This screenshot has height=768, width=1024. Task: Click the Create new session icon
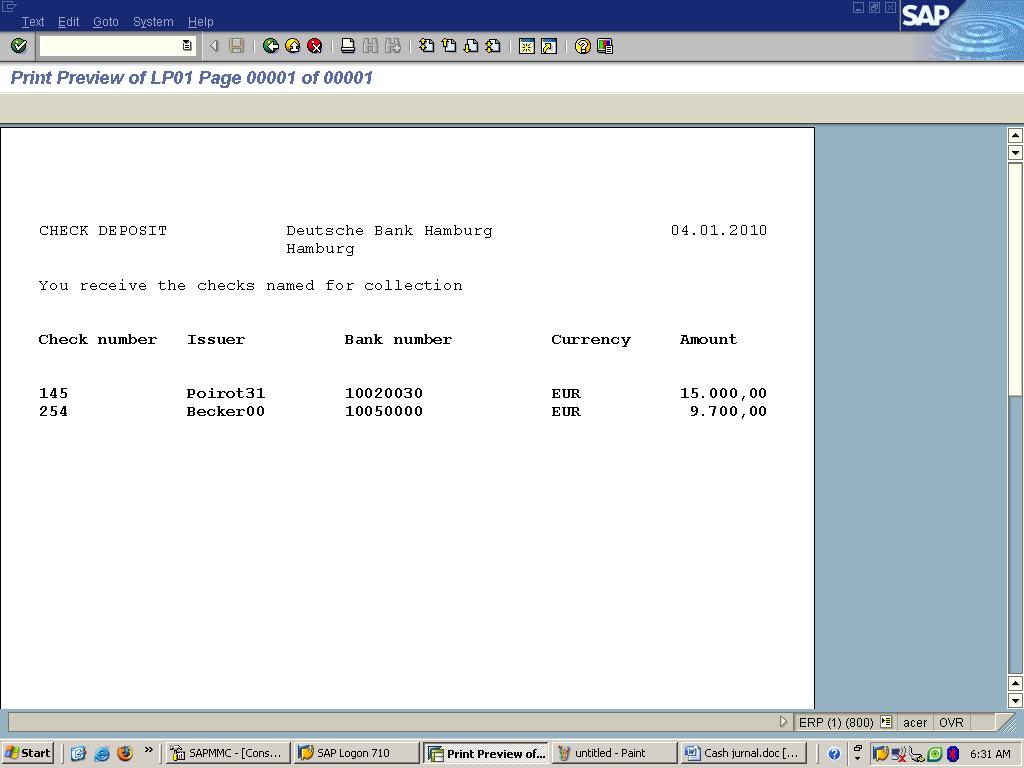pos(526,46)
